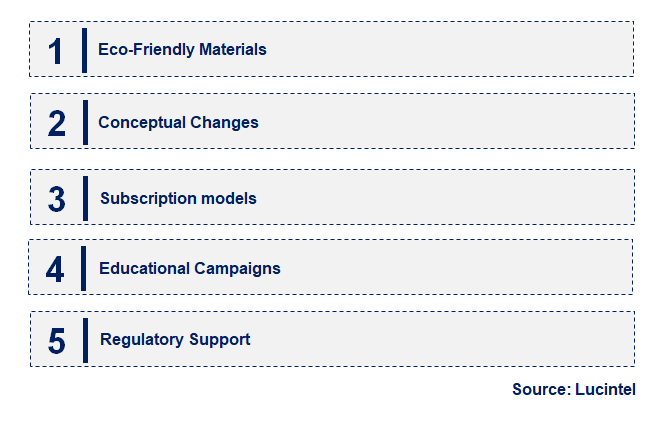Click empty area of Eco-Friendly Materials box
662x421 pixels.
(x=448, y=49)
